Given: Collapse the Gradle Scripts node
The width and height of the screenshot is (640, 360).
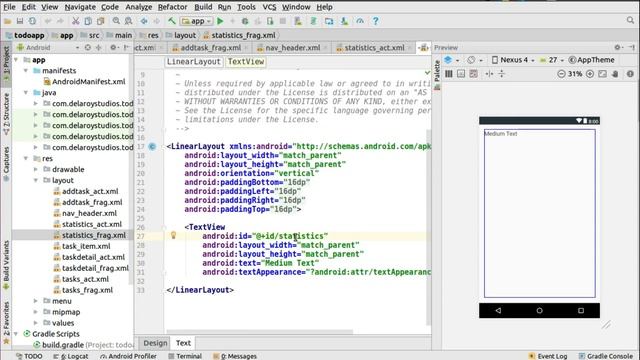Looking at the screenshot, I should (16, 334).
